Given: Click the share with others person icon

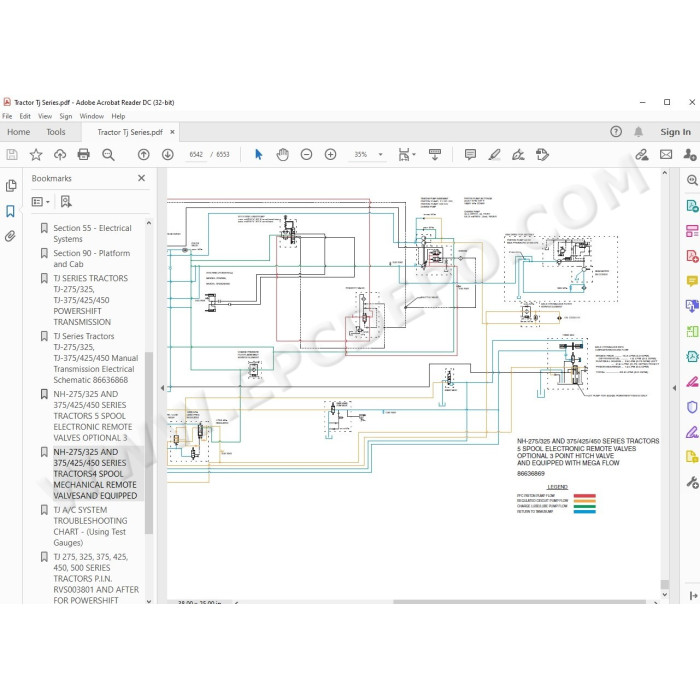Looking at the screenshot, I should coord(690,154).
